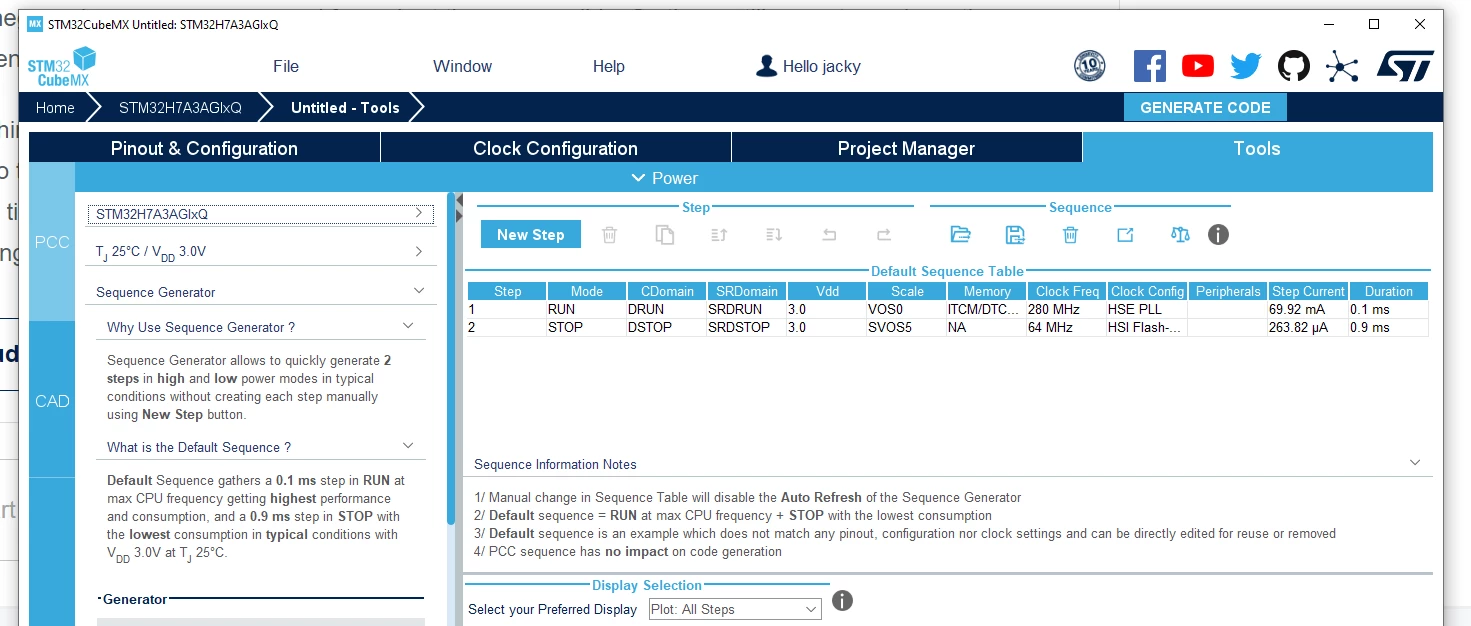The image size is (1471, 626).
Task: Open the Facebook icon
Action: click(1150, 66)
